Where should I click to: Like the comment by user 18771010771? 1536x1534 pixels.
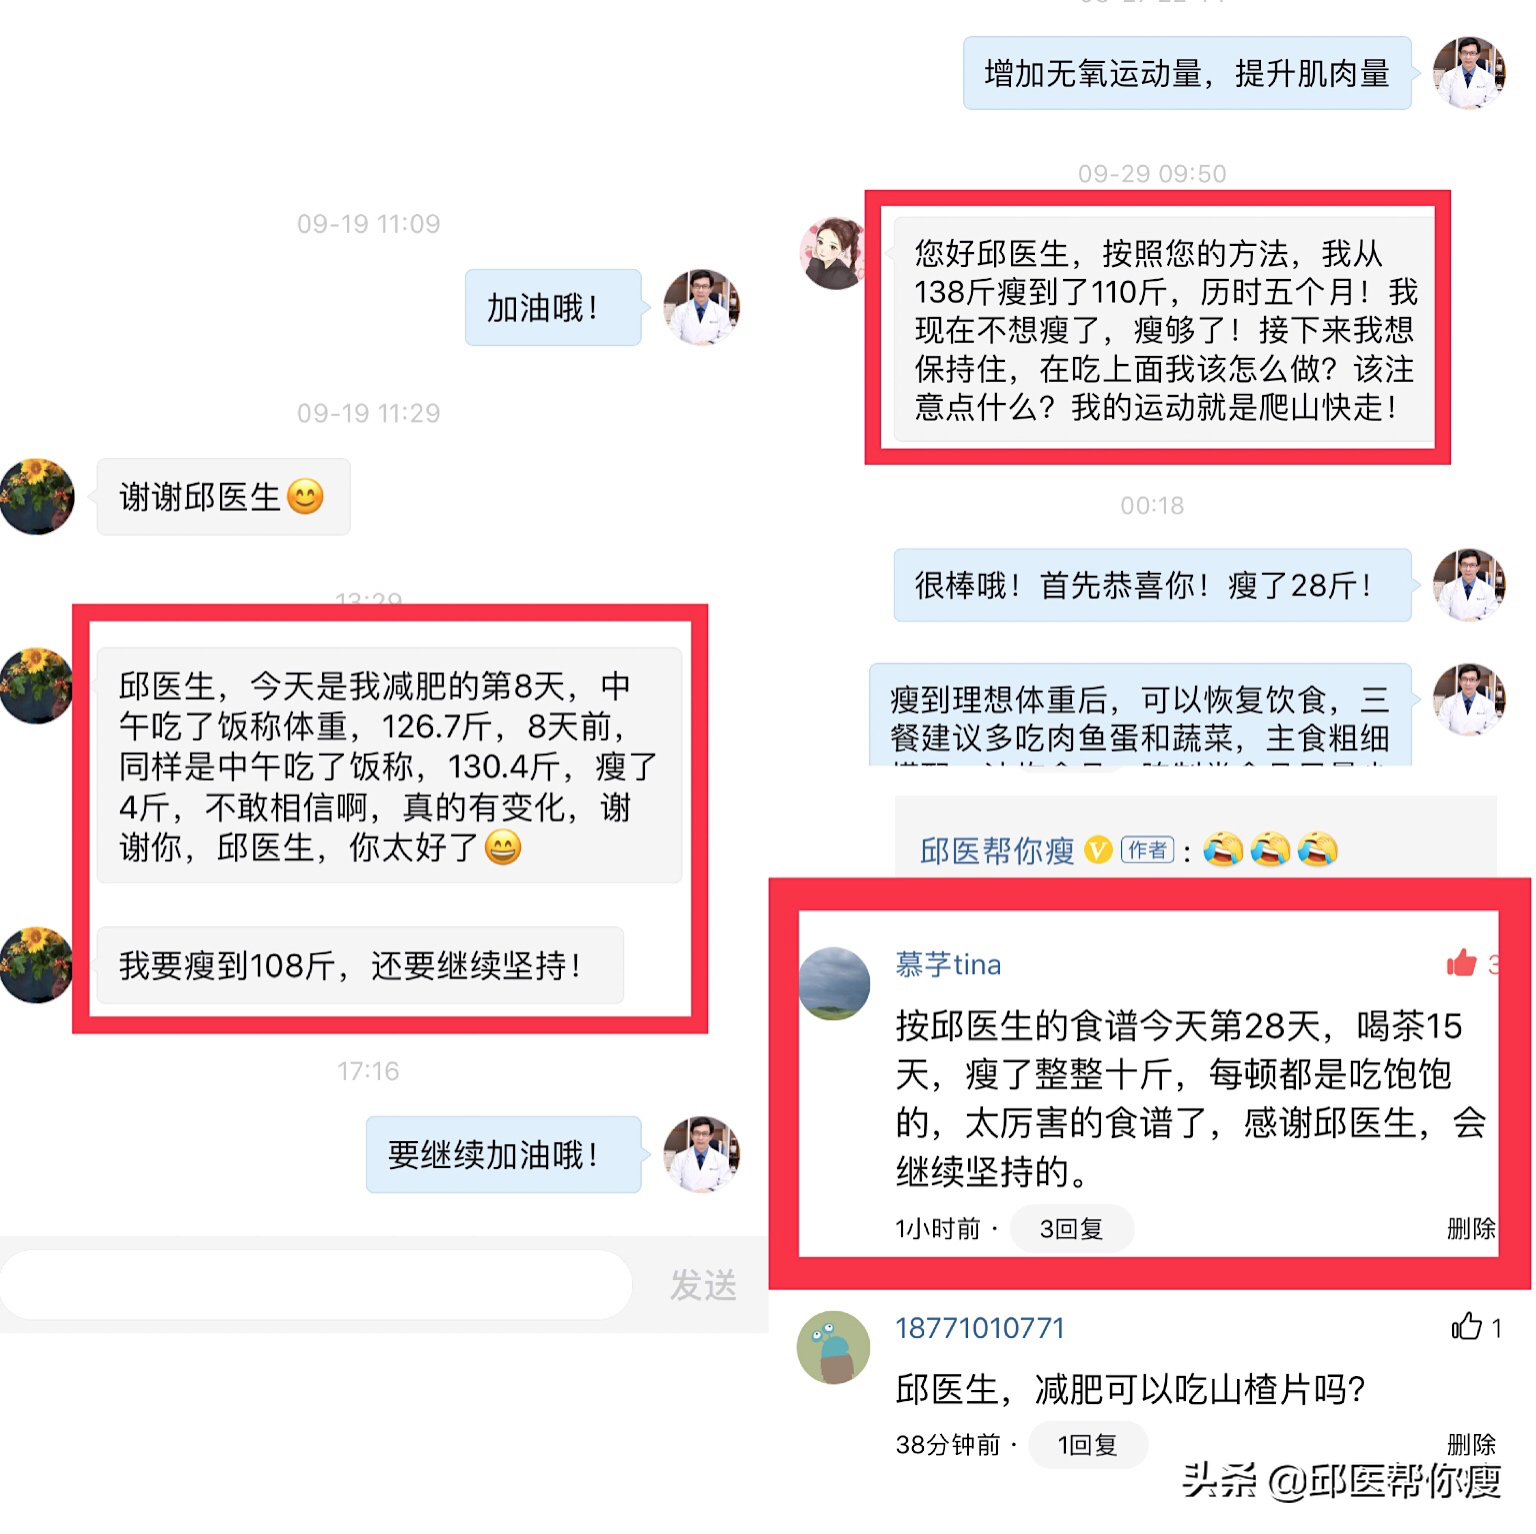point(1466,1326)
